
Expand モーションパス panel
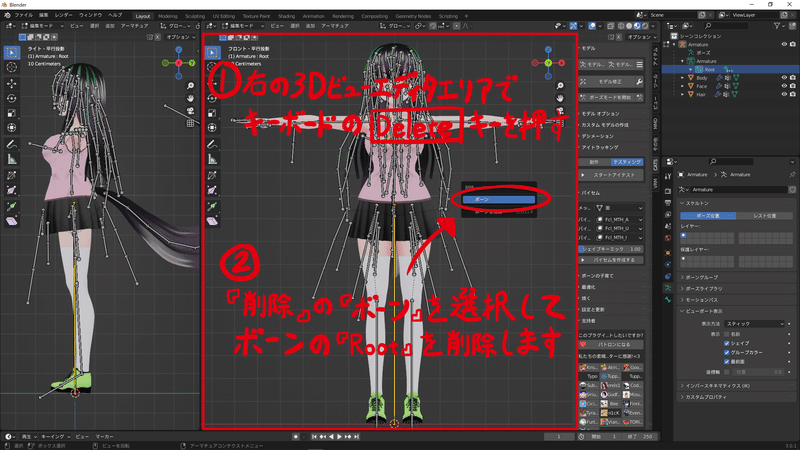[x=736, y=299]
